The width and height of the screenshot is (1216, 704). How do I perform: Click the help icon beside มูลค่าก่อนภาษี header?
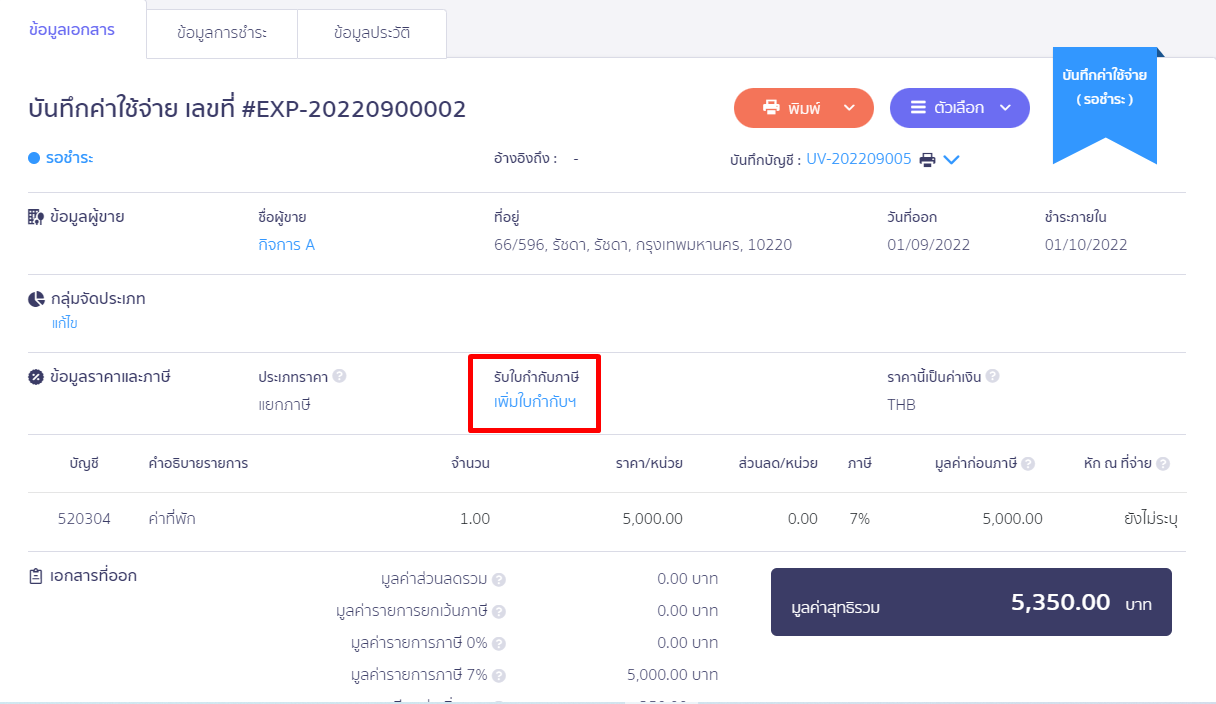pyautogui.click(x=1028, y=464)
